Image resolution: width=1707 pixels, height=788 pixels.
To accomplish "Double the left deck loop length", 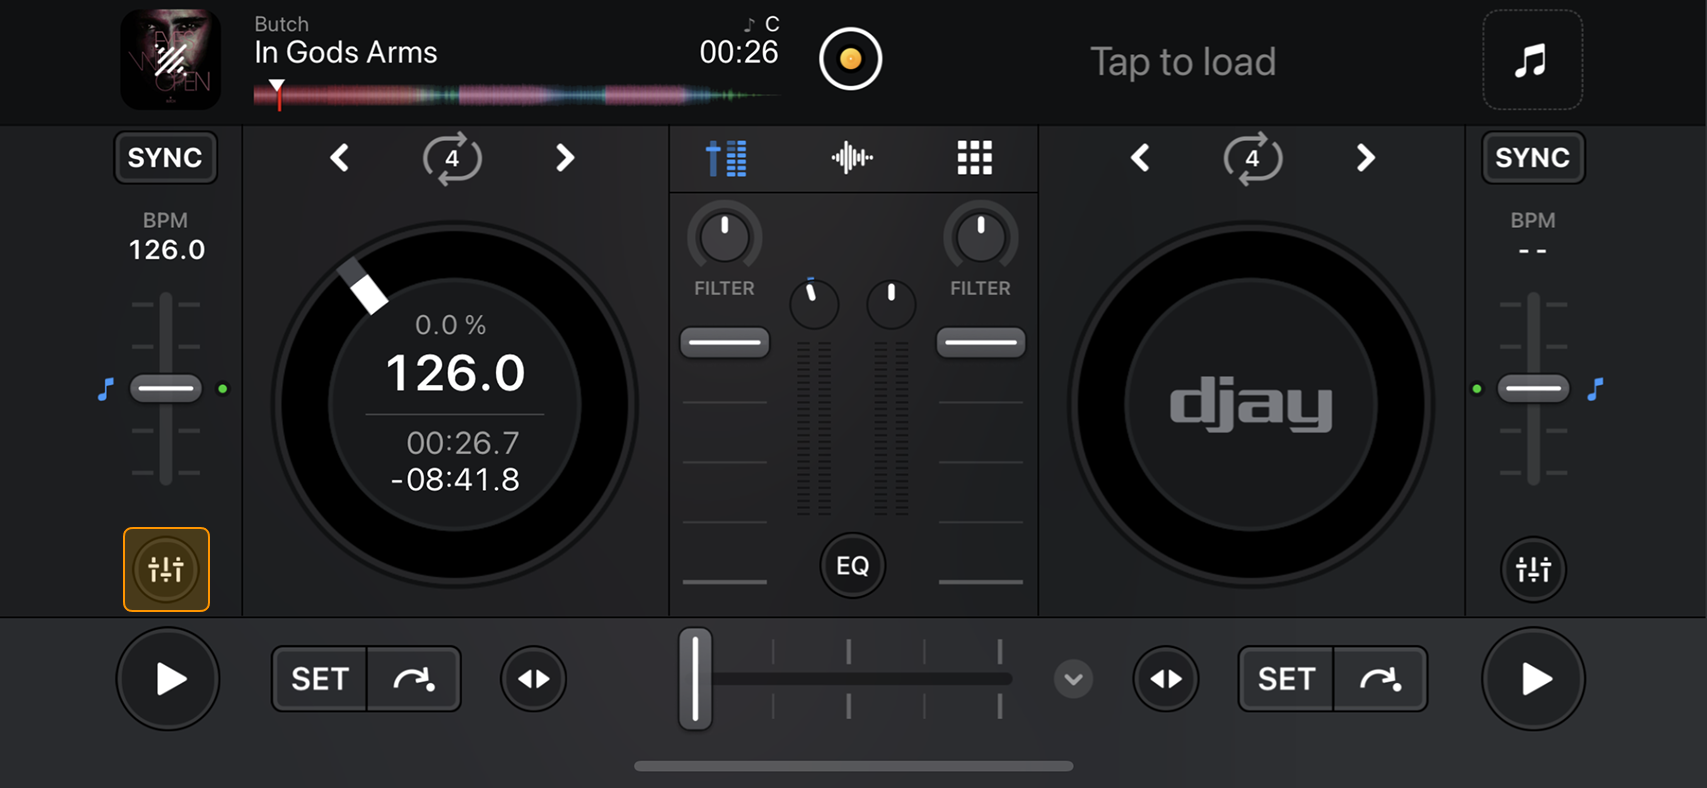I will click(x=565, y=158).
